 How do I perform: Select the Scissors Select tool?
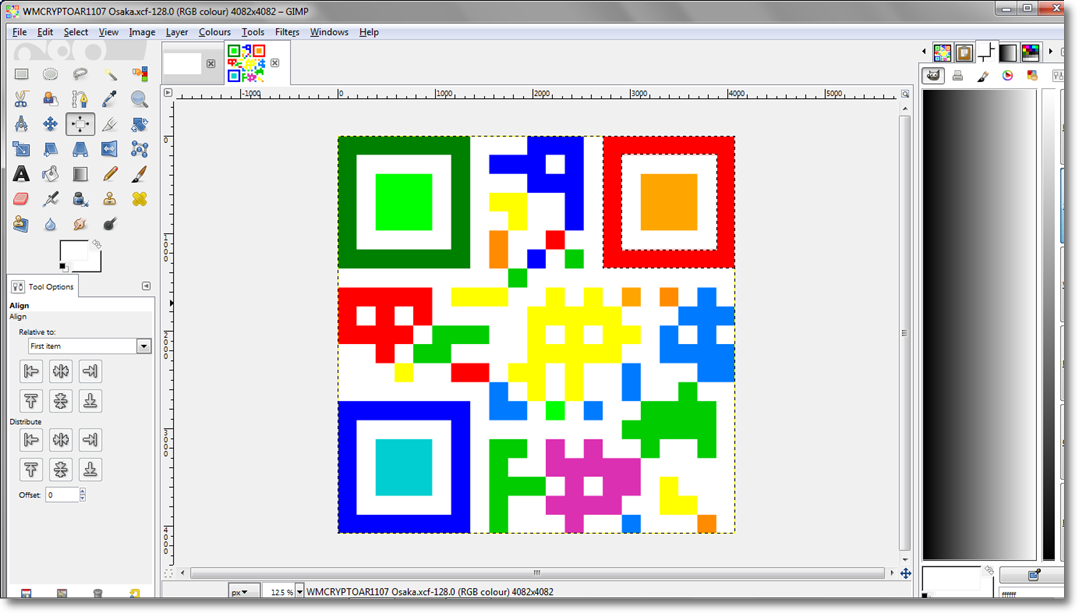(21, 99)
